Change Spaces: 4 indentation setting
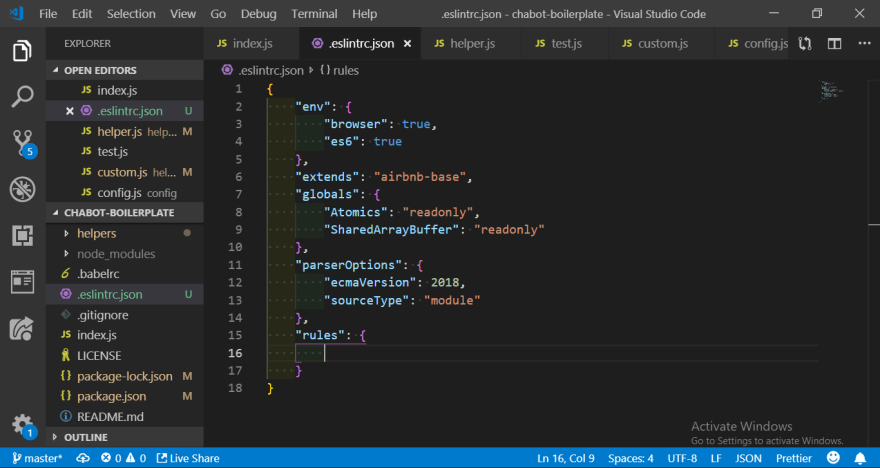Image resolution: width=880 pixels, height=468 pixels. pos(631,458)
